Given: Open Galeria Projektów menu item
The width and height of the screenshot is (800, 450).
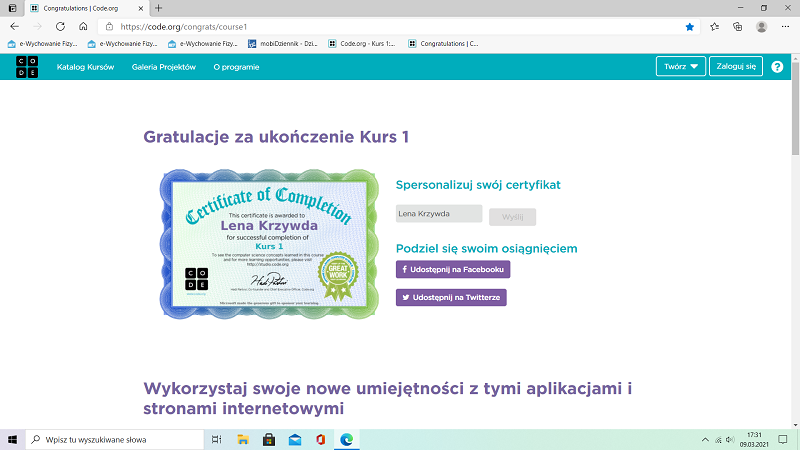Looking at the screenshot, I should [x=164, y=67].
